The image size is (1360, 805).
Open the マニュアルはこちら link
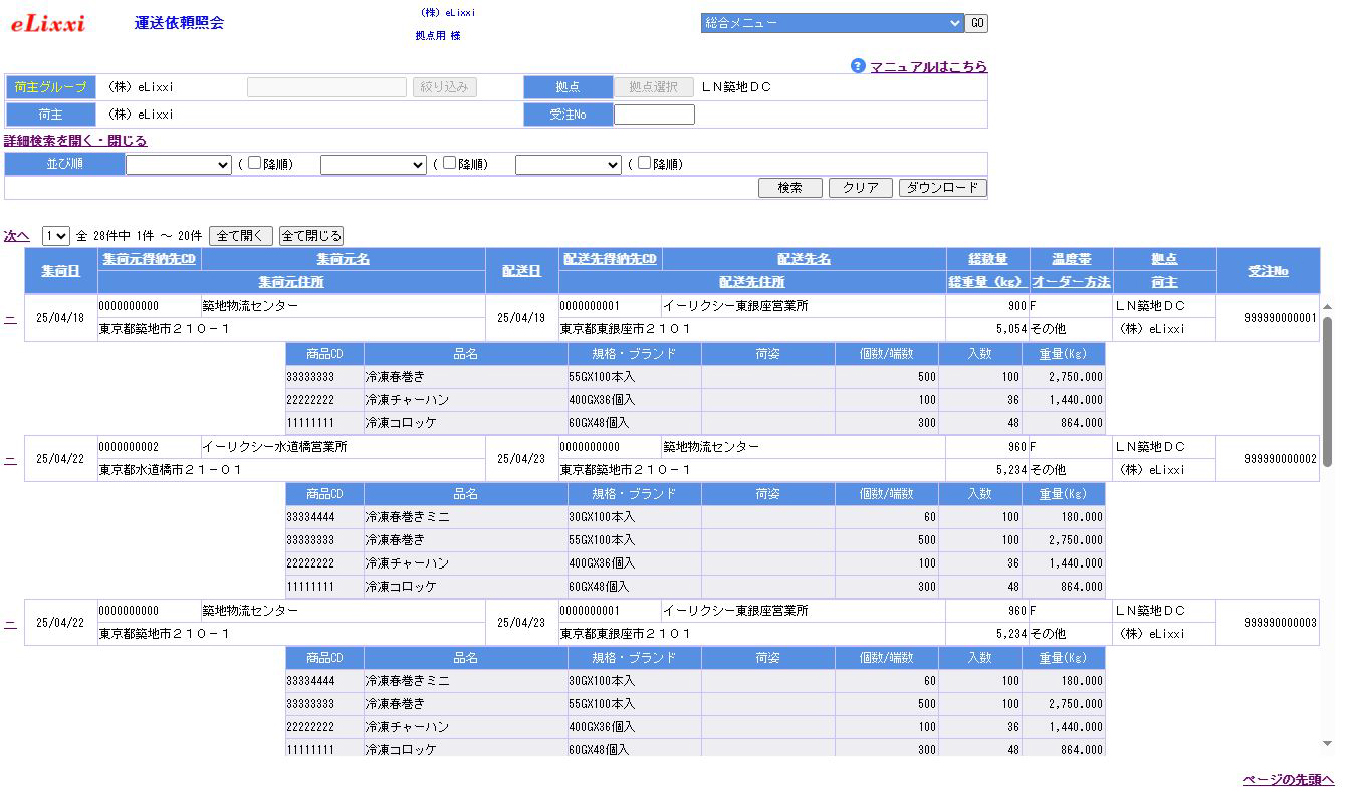click(928, 67)
